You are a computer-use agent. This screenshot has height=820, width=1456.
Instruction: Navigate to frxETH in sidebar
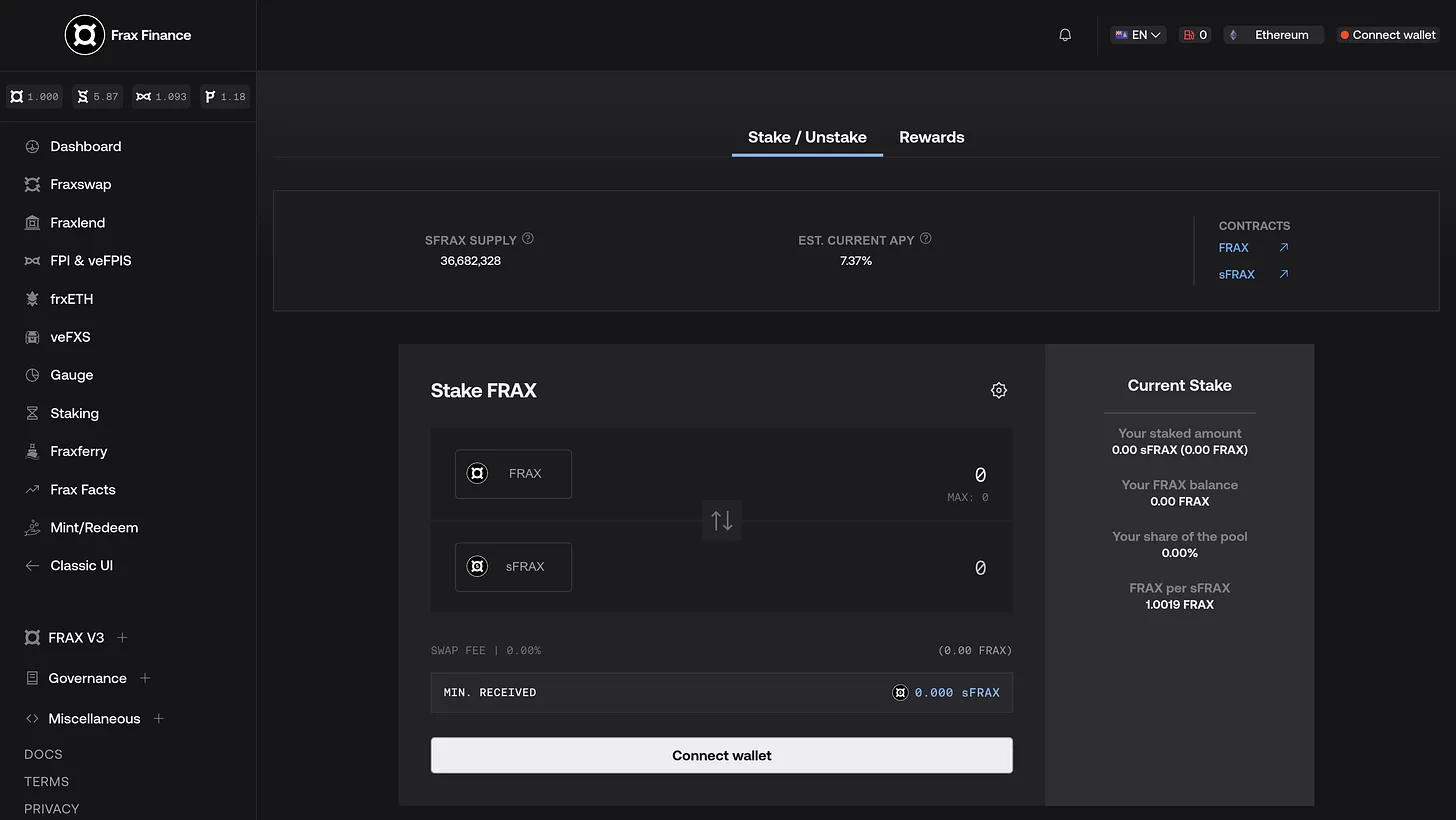point(72,299)
